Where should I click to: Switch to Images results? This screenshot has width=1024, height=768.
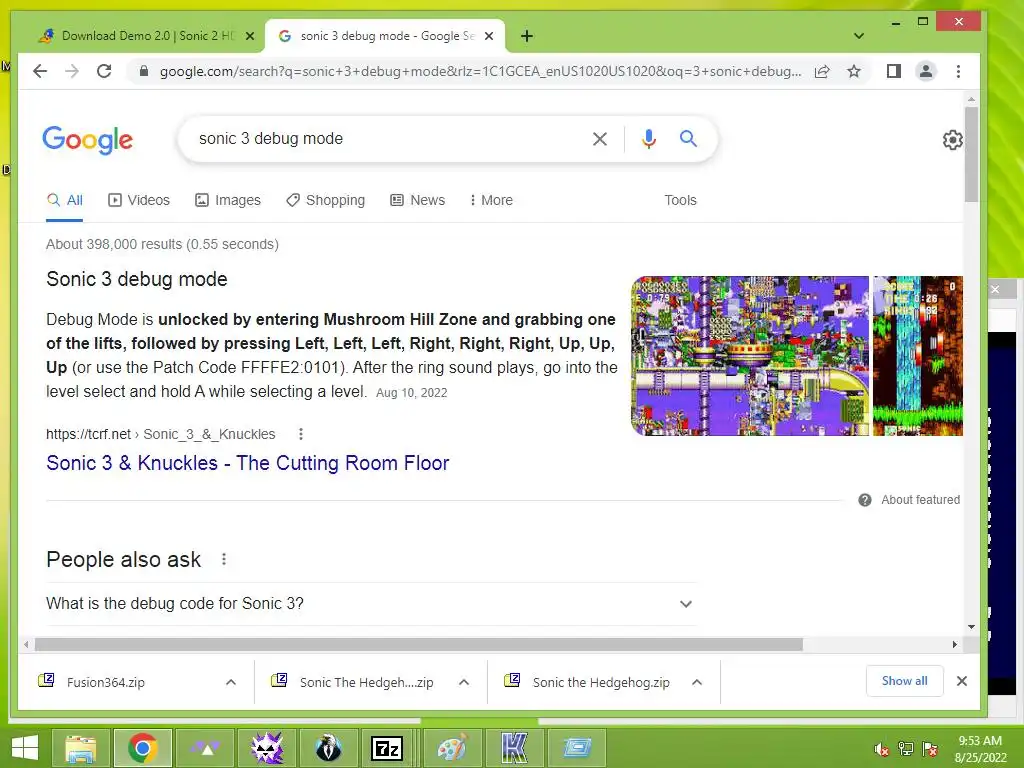(x=228, y=200)
